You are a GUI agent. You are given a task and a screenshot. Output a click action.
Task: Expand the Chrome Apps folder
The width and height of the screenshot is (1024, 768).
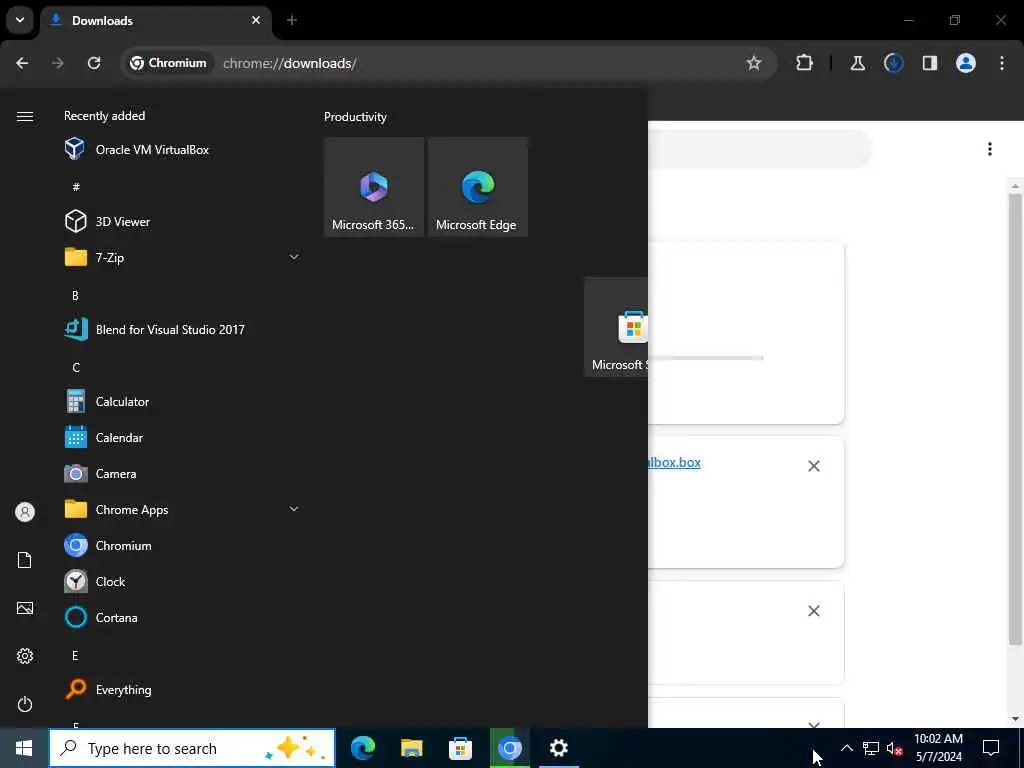183,509
